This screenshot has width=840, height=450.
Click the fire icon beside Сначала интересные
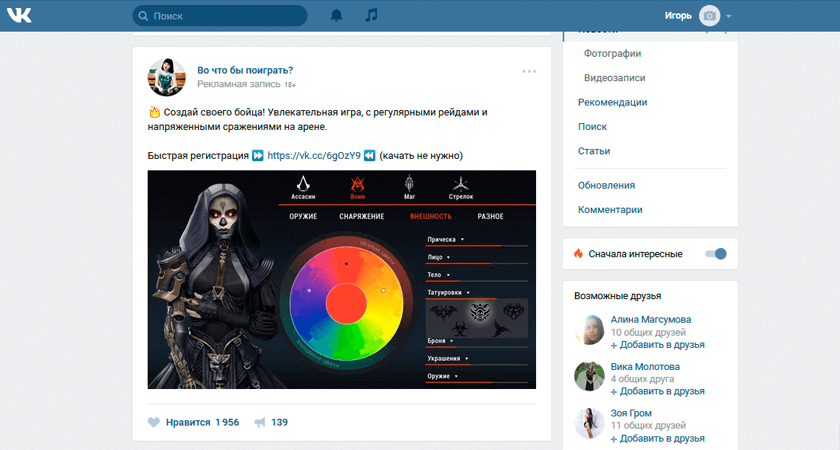[578, 253]
